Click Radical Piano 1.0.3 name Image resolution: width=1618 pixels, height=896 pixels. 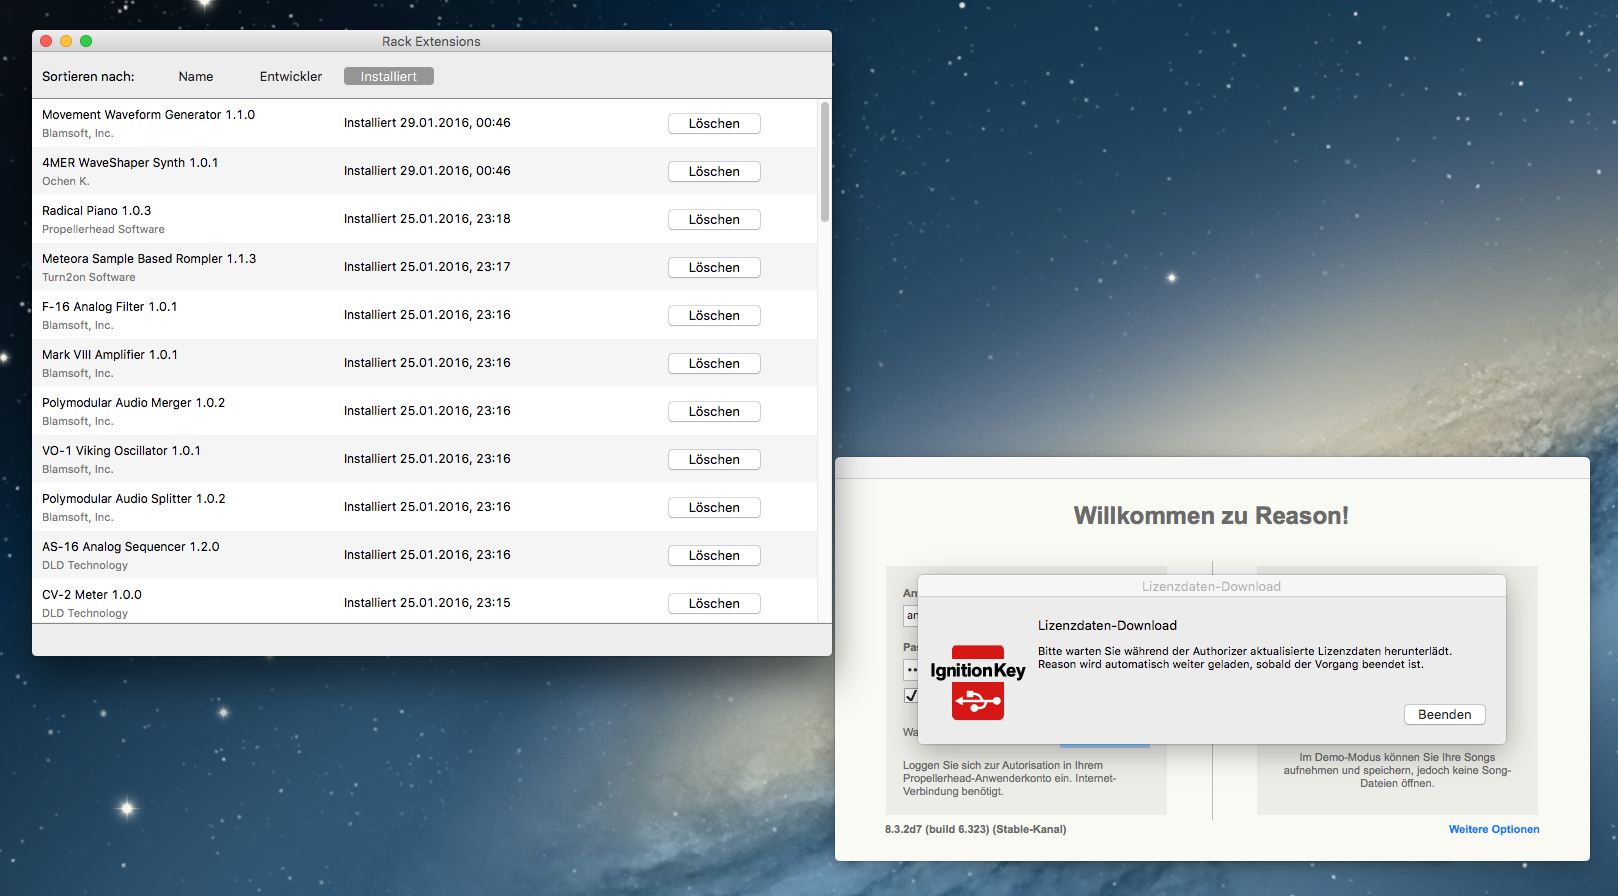(x=97, y=211)
